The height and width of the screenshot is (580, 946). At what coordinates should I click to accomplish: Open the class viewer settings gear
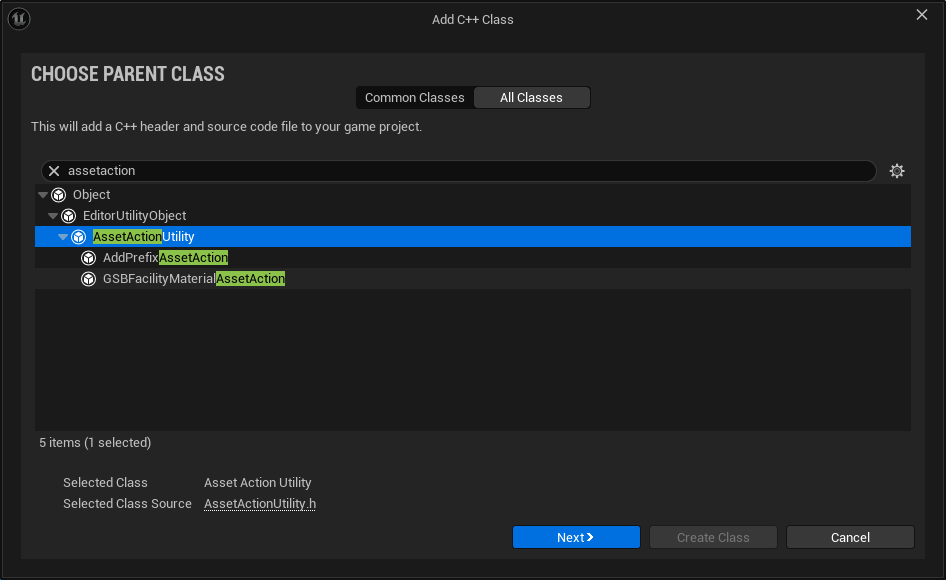point(896,171)
